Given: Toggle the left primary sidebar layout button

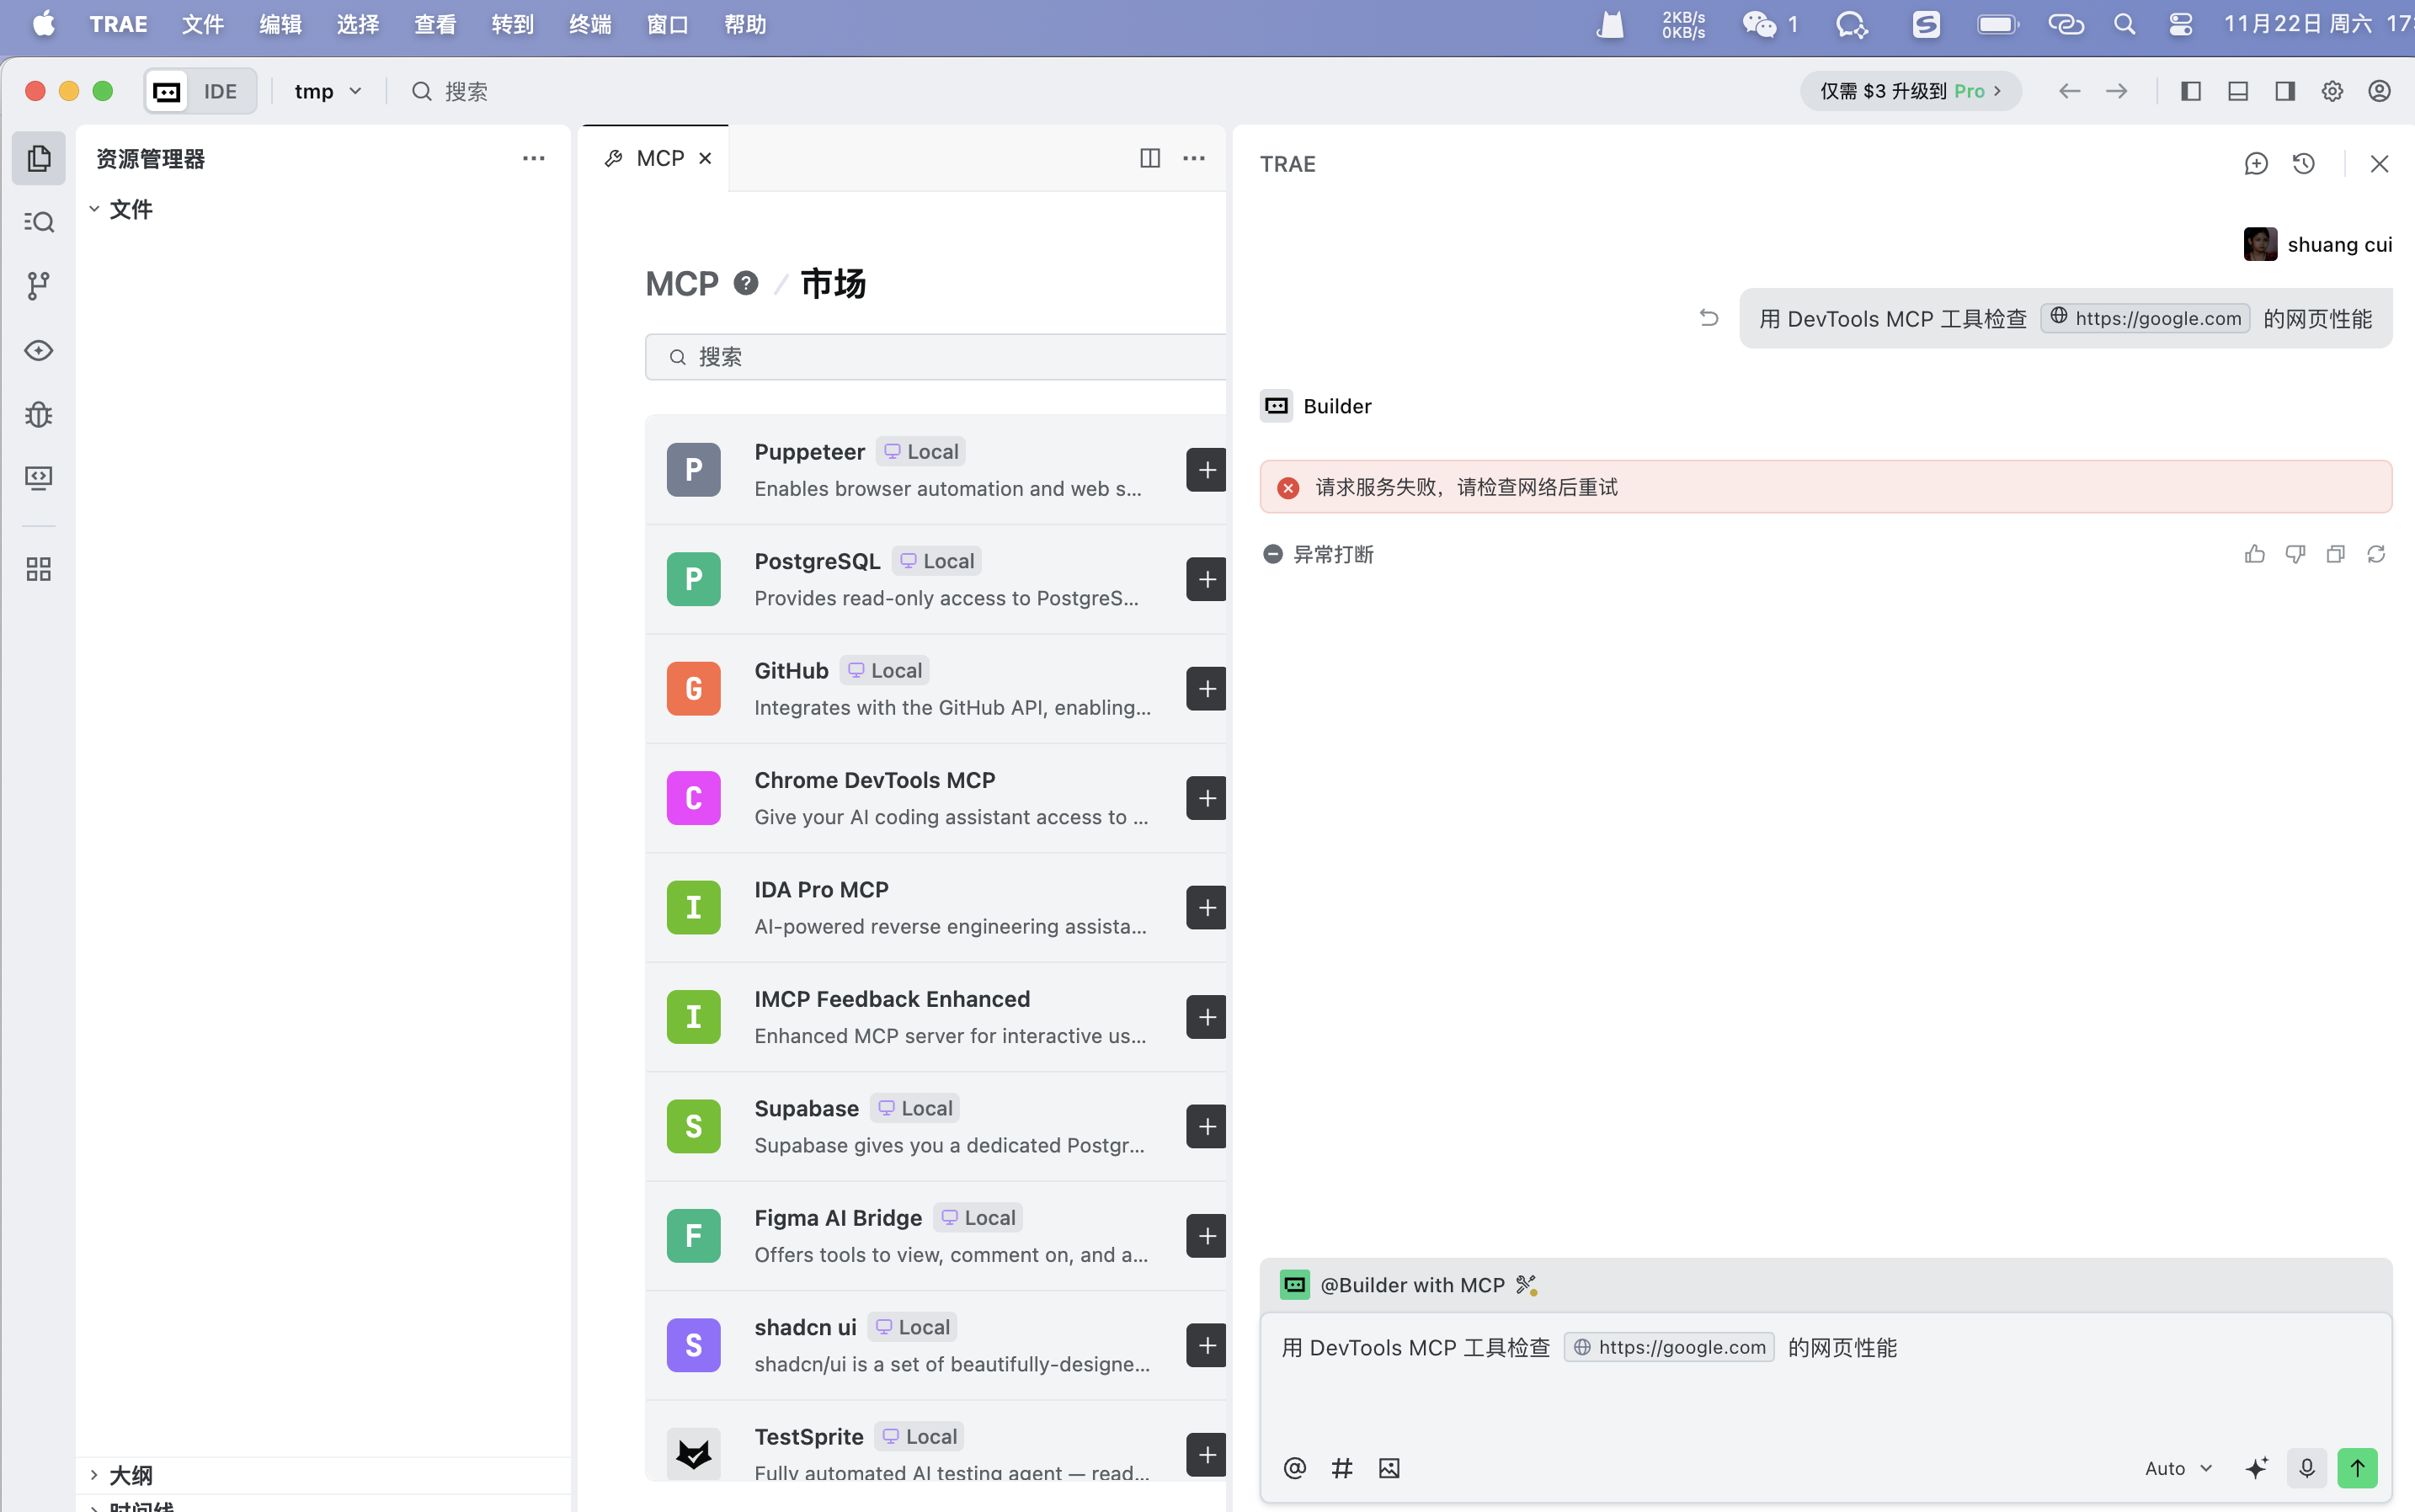Looking at the screenshot, I should point(2190,91).
